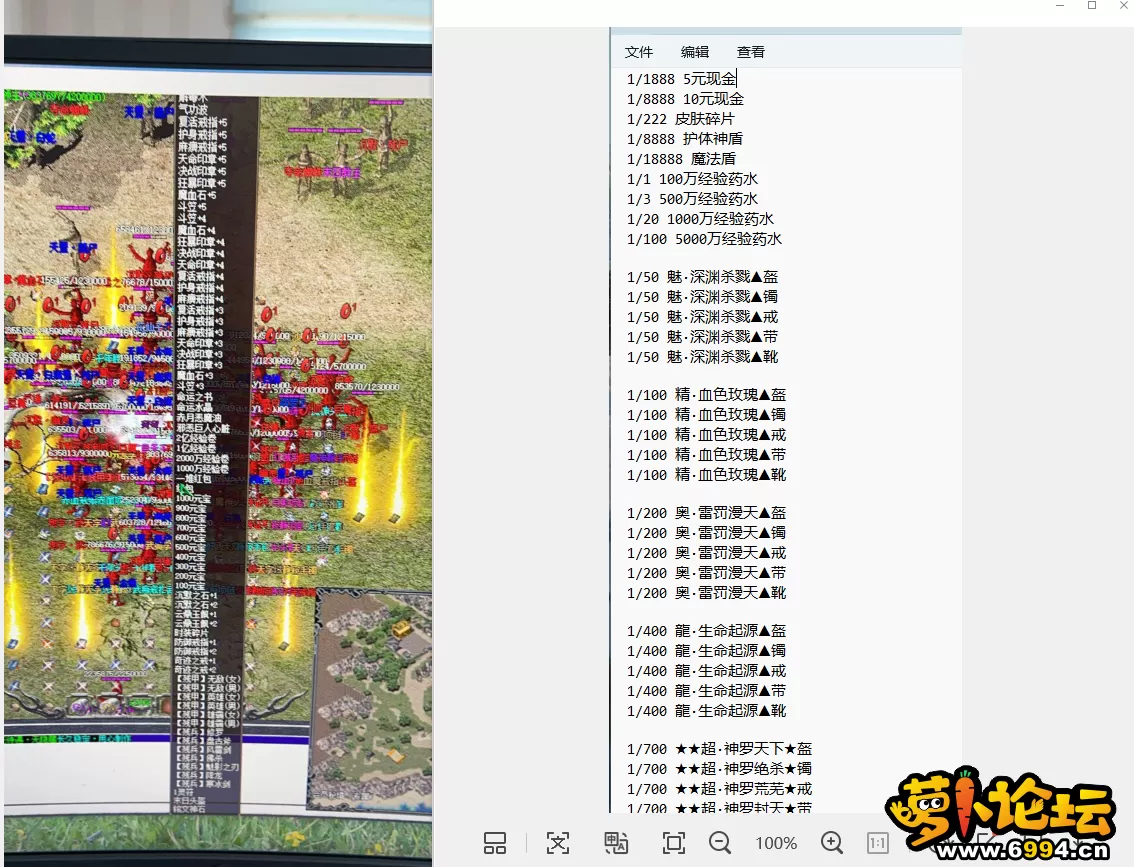Click the line "1/700 ★★超·神罗绝杀★镯"
1134x867 pixels.
pyautogui.click(x=720, y=769)
